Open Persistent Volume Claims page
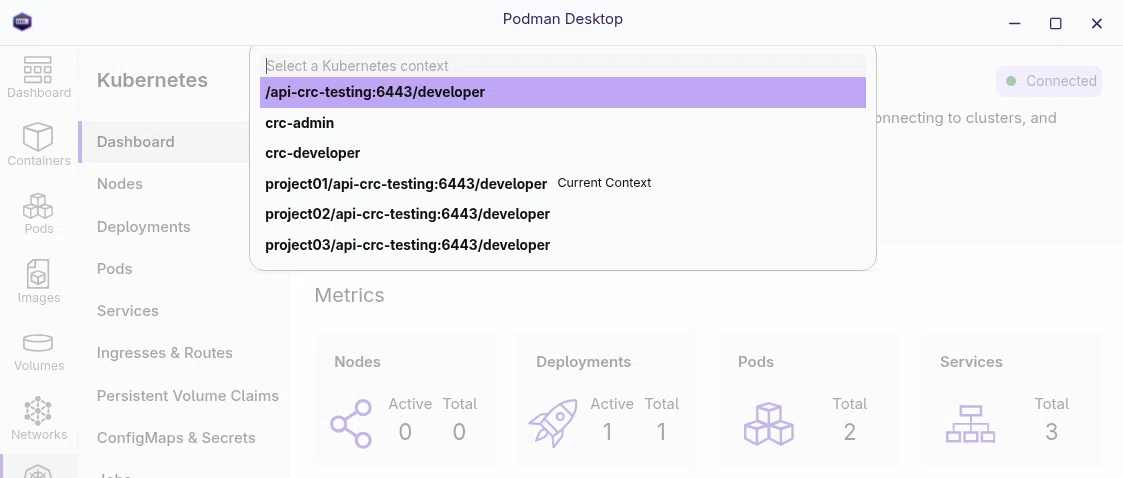Image resolution: width=1123 pixels, height=478 pixels. tap(188, 396)
